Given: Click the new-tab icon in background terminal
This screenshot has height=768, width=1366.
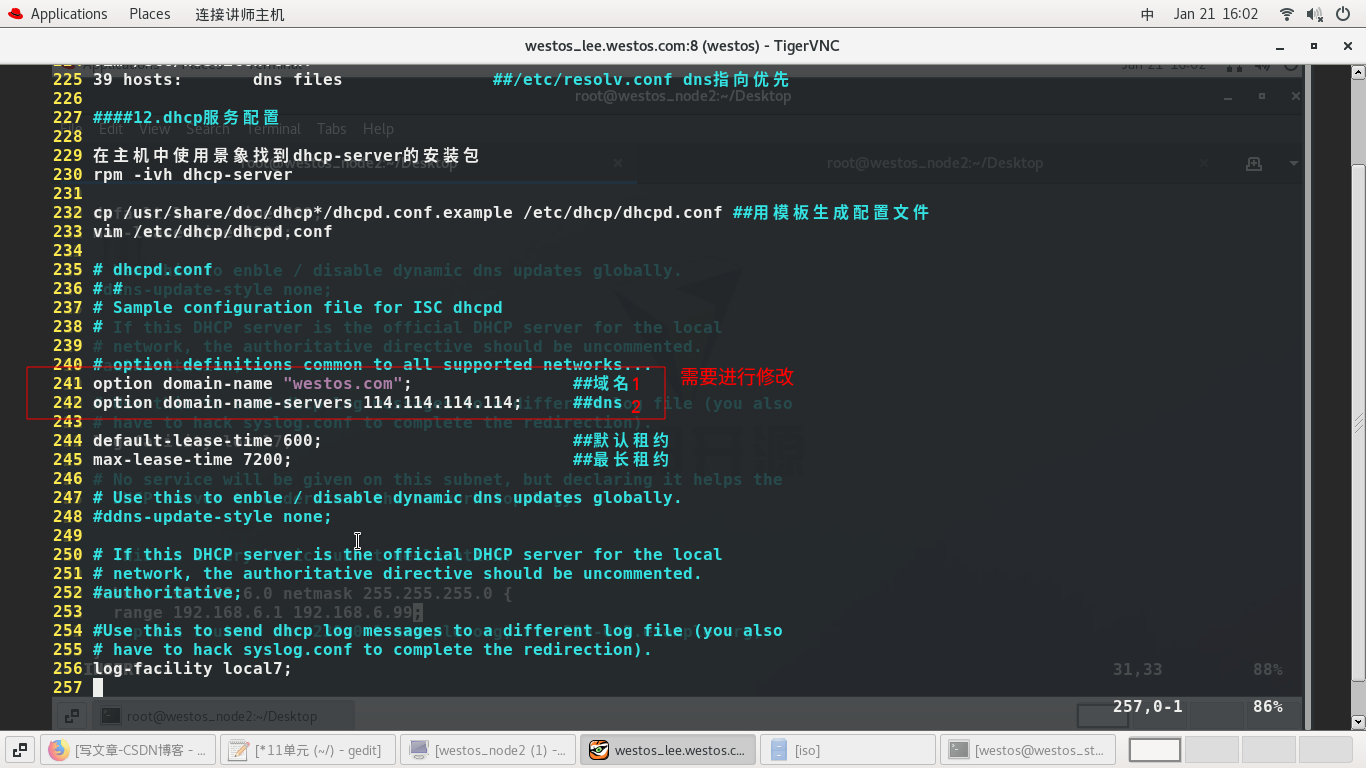Looking at the screenshot, I should coord(1253,163).
